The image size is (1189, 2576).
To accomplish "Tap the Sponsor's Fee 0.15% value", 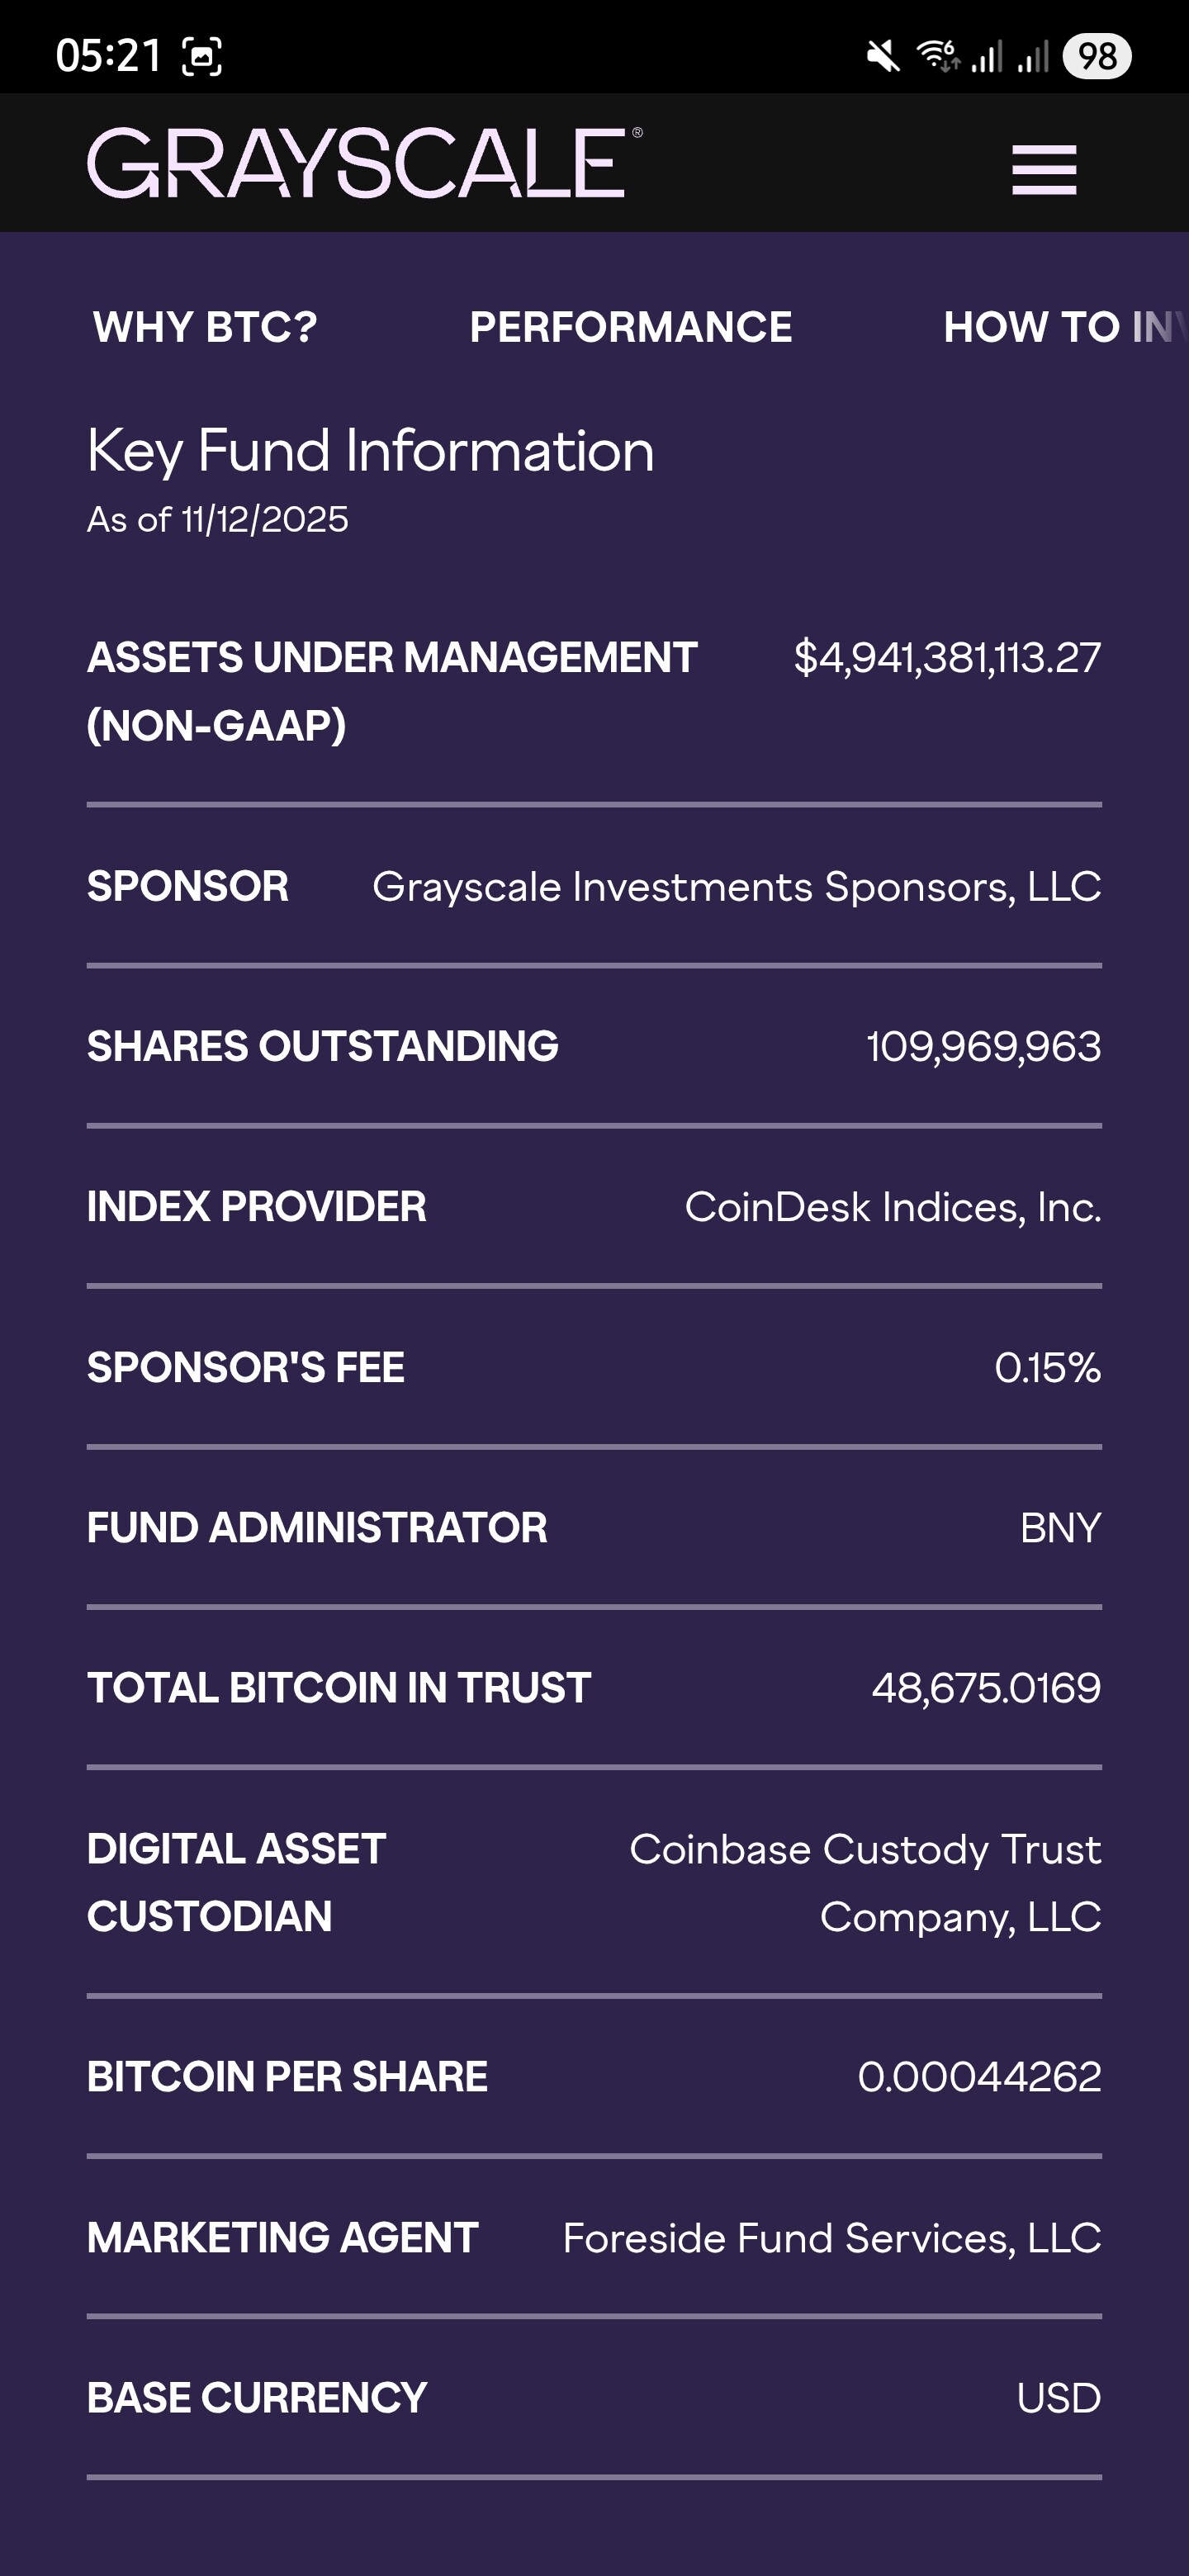I will pos(1047,1368).
